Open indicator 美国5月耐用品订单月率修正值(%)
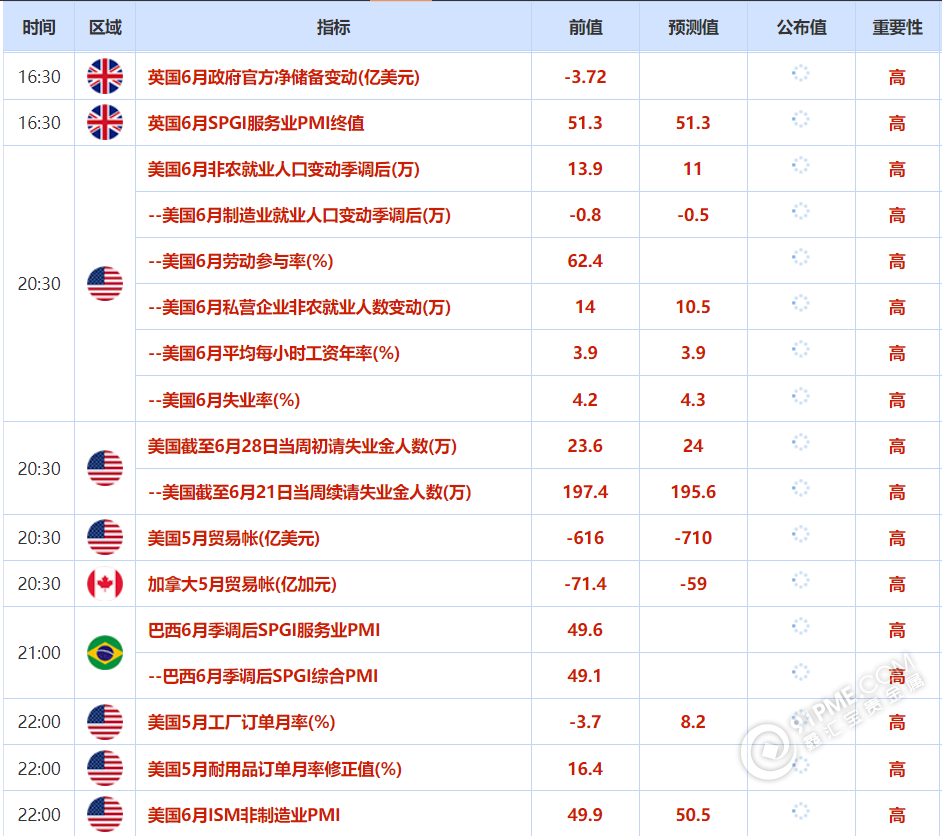Viewport: 942px width, 836px height. 275,769
